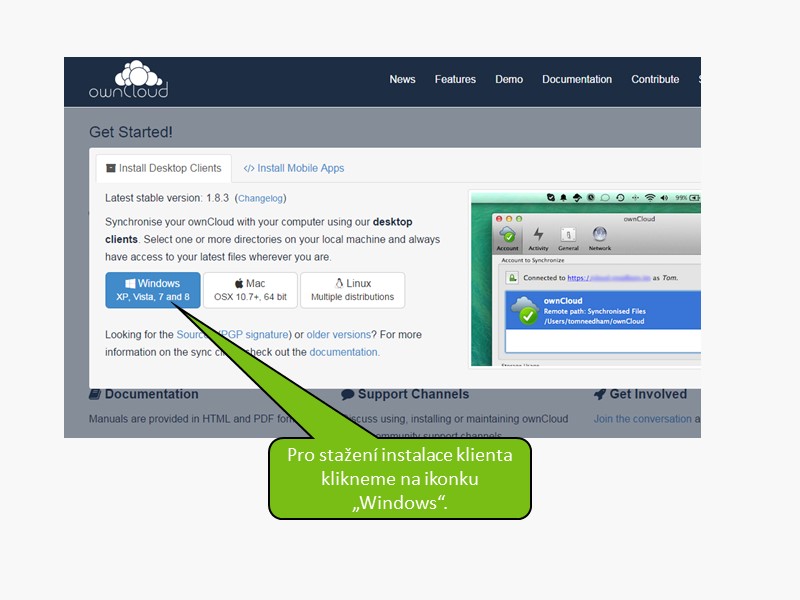Select the Install Desktop Clients tab

coord(163,168)
